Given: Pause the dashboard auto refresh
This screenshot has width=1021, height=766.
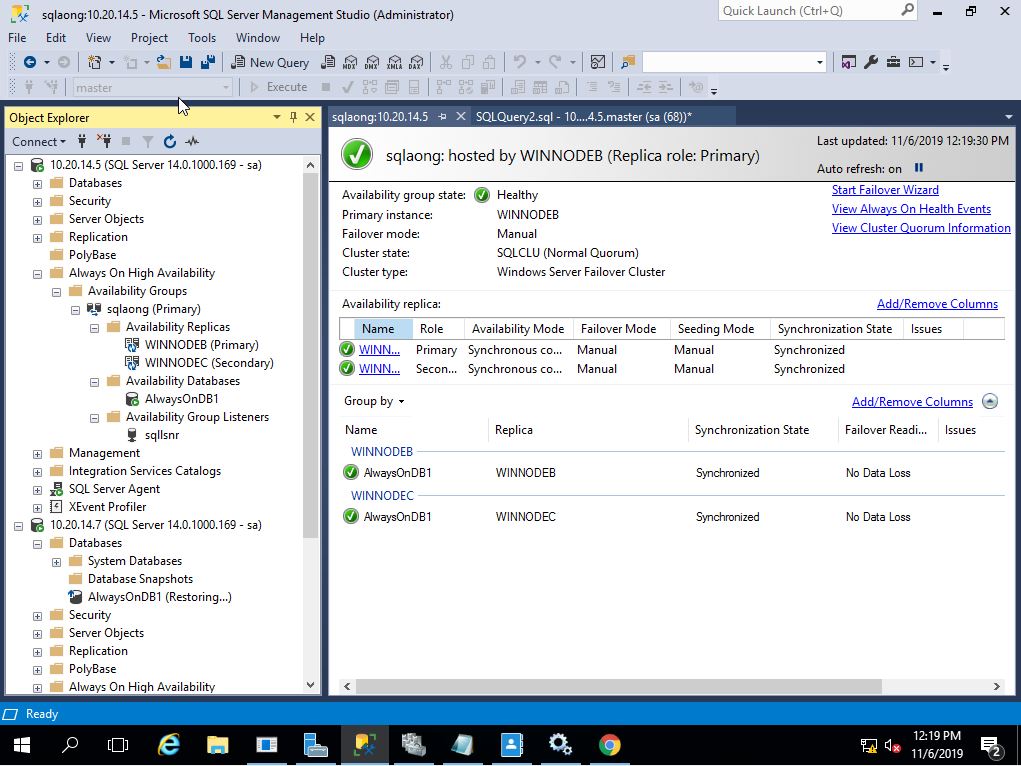Looking at the screenshot, I should 919,168.
